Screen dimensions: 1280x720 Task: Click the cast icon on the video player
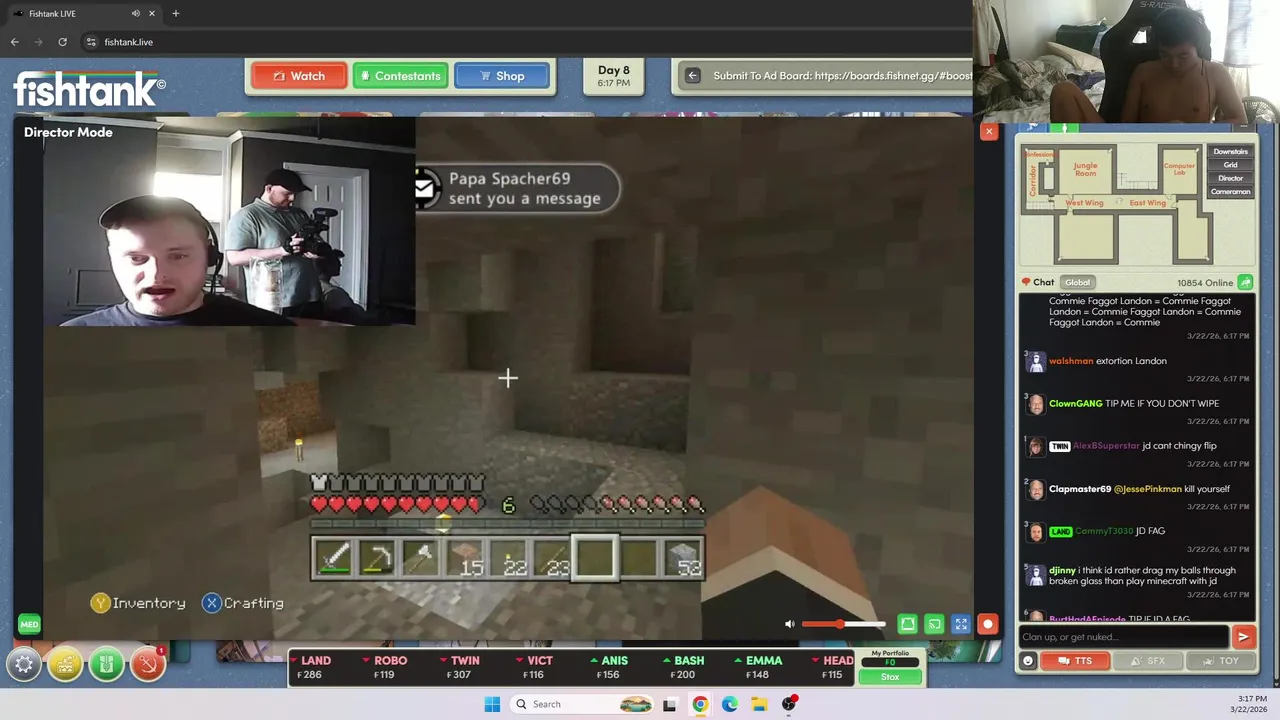tap(934, 624)
